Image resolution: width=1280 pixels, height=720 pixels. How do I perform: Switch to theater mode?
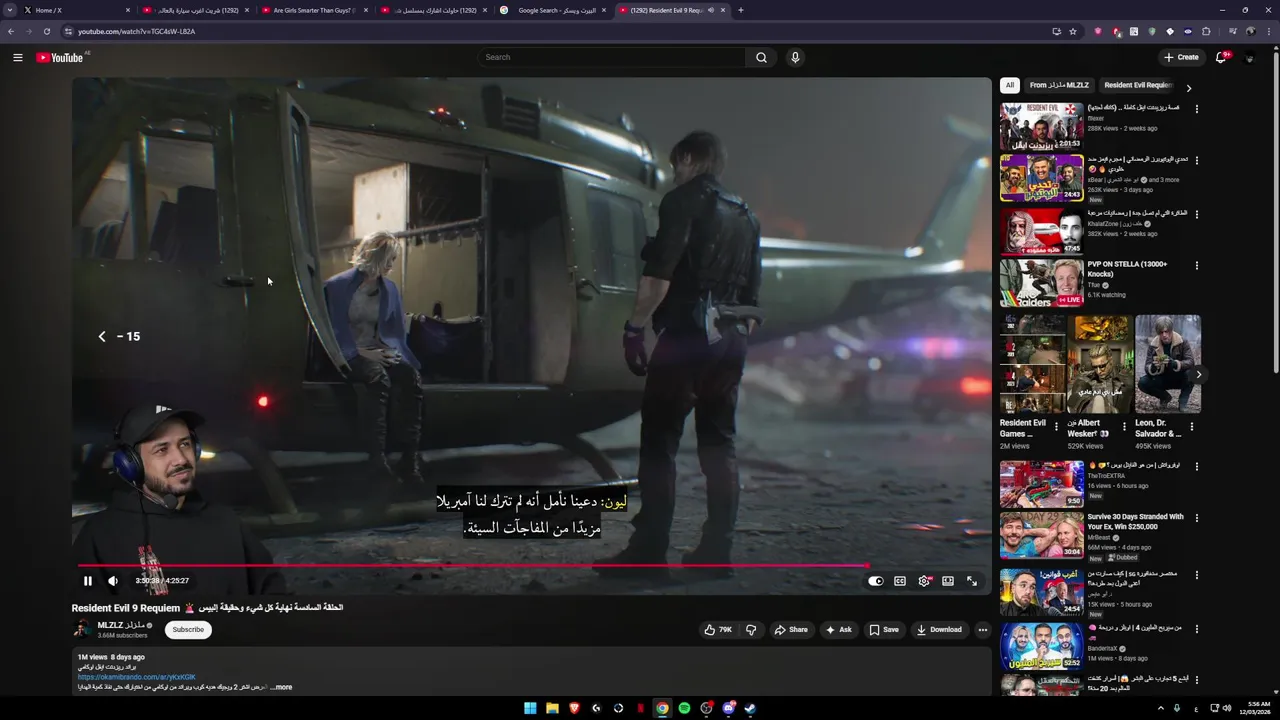(x=948, y=581)
